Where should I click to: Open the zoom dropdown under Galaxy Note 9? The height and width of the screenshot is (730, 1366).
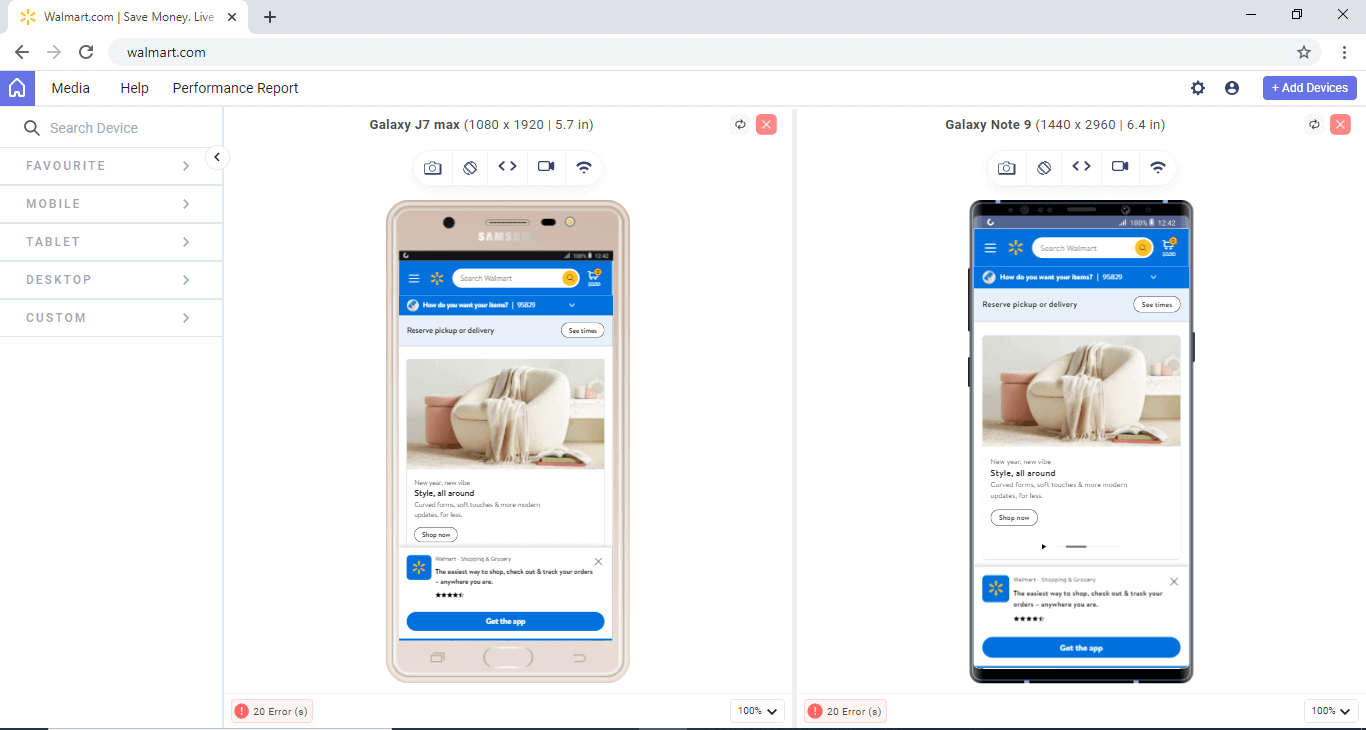[x=1331, y=711]
